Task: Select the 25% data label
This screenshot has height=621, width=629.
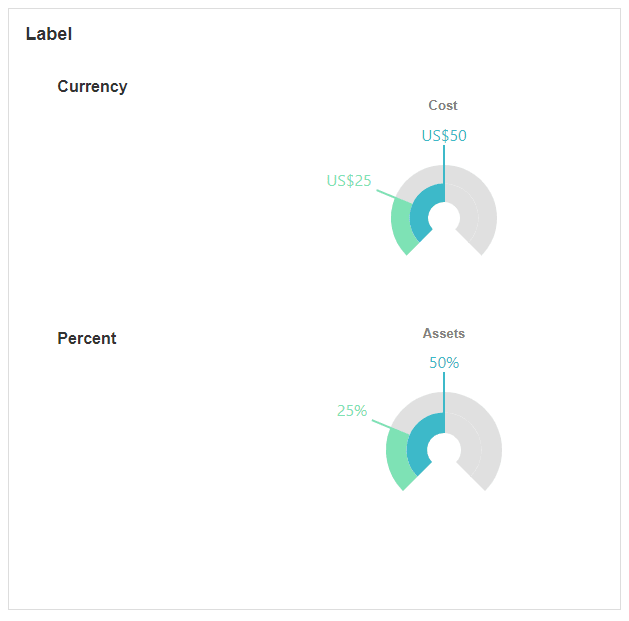Action: click(x=352, y=410)
